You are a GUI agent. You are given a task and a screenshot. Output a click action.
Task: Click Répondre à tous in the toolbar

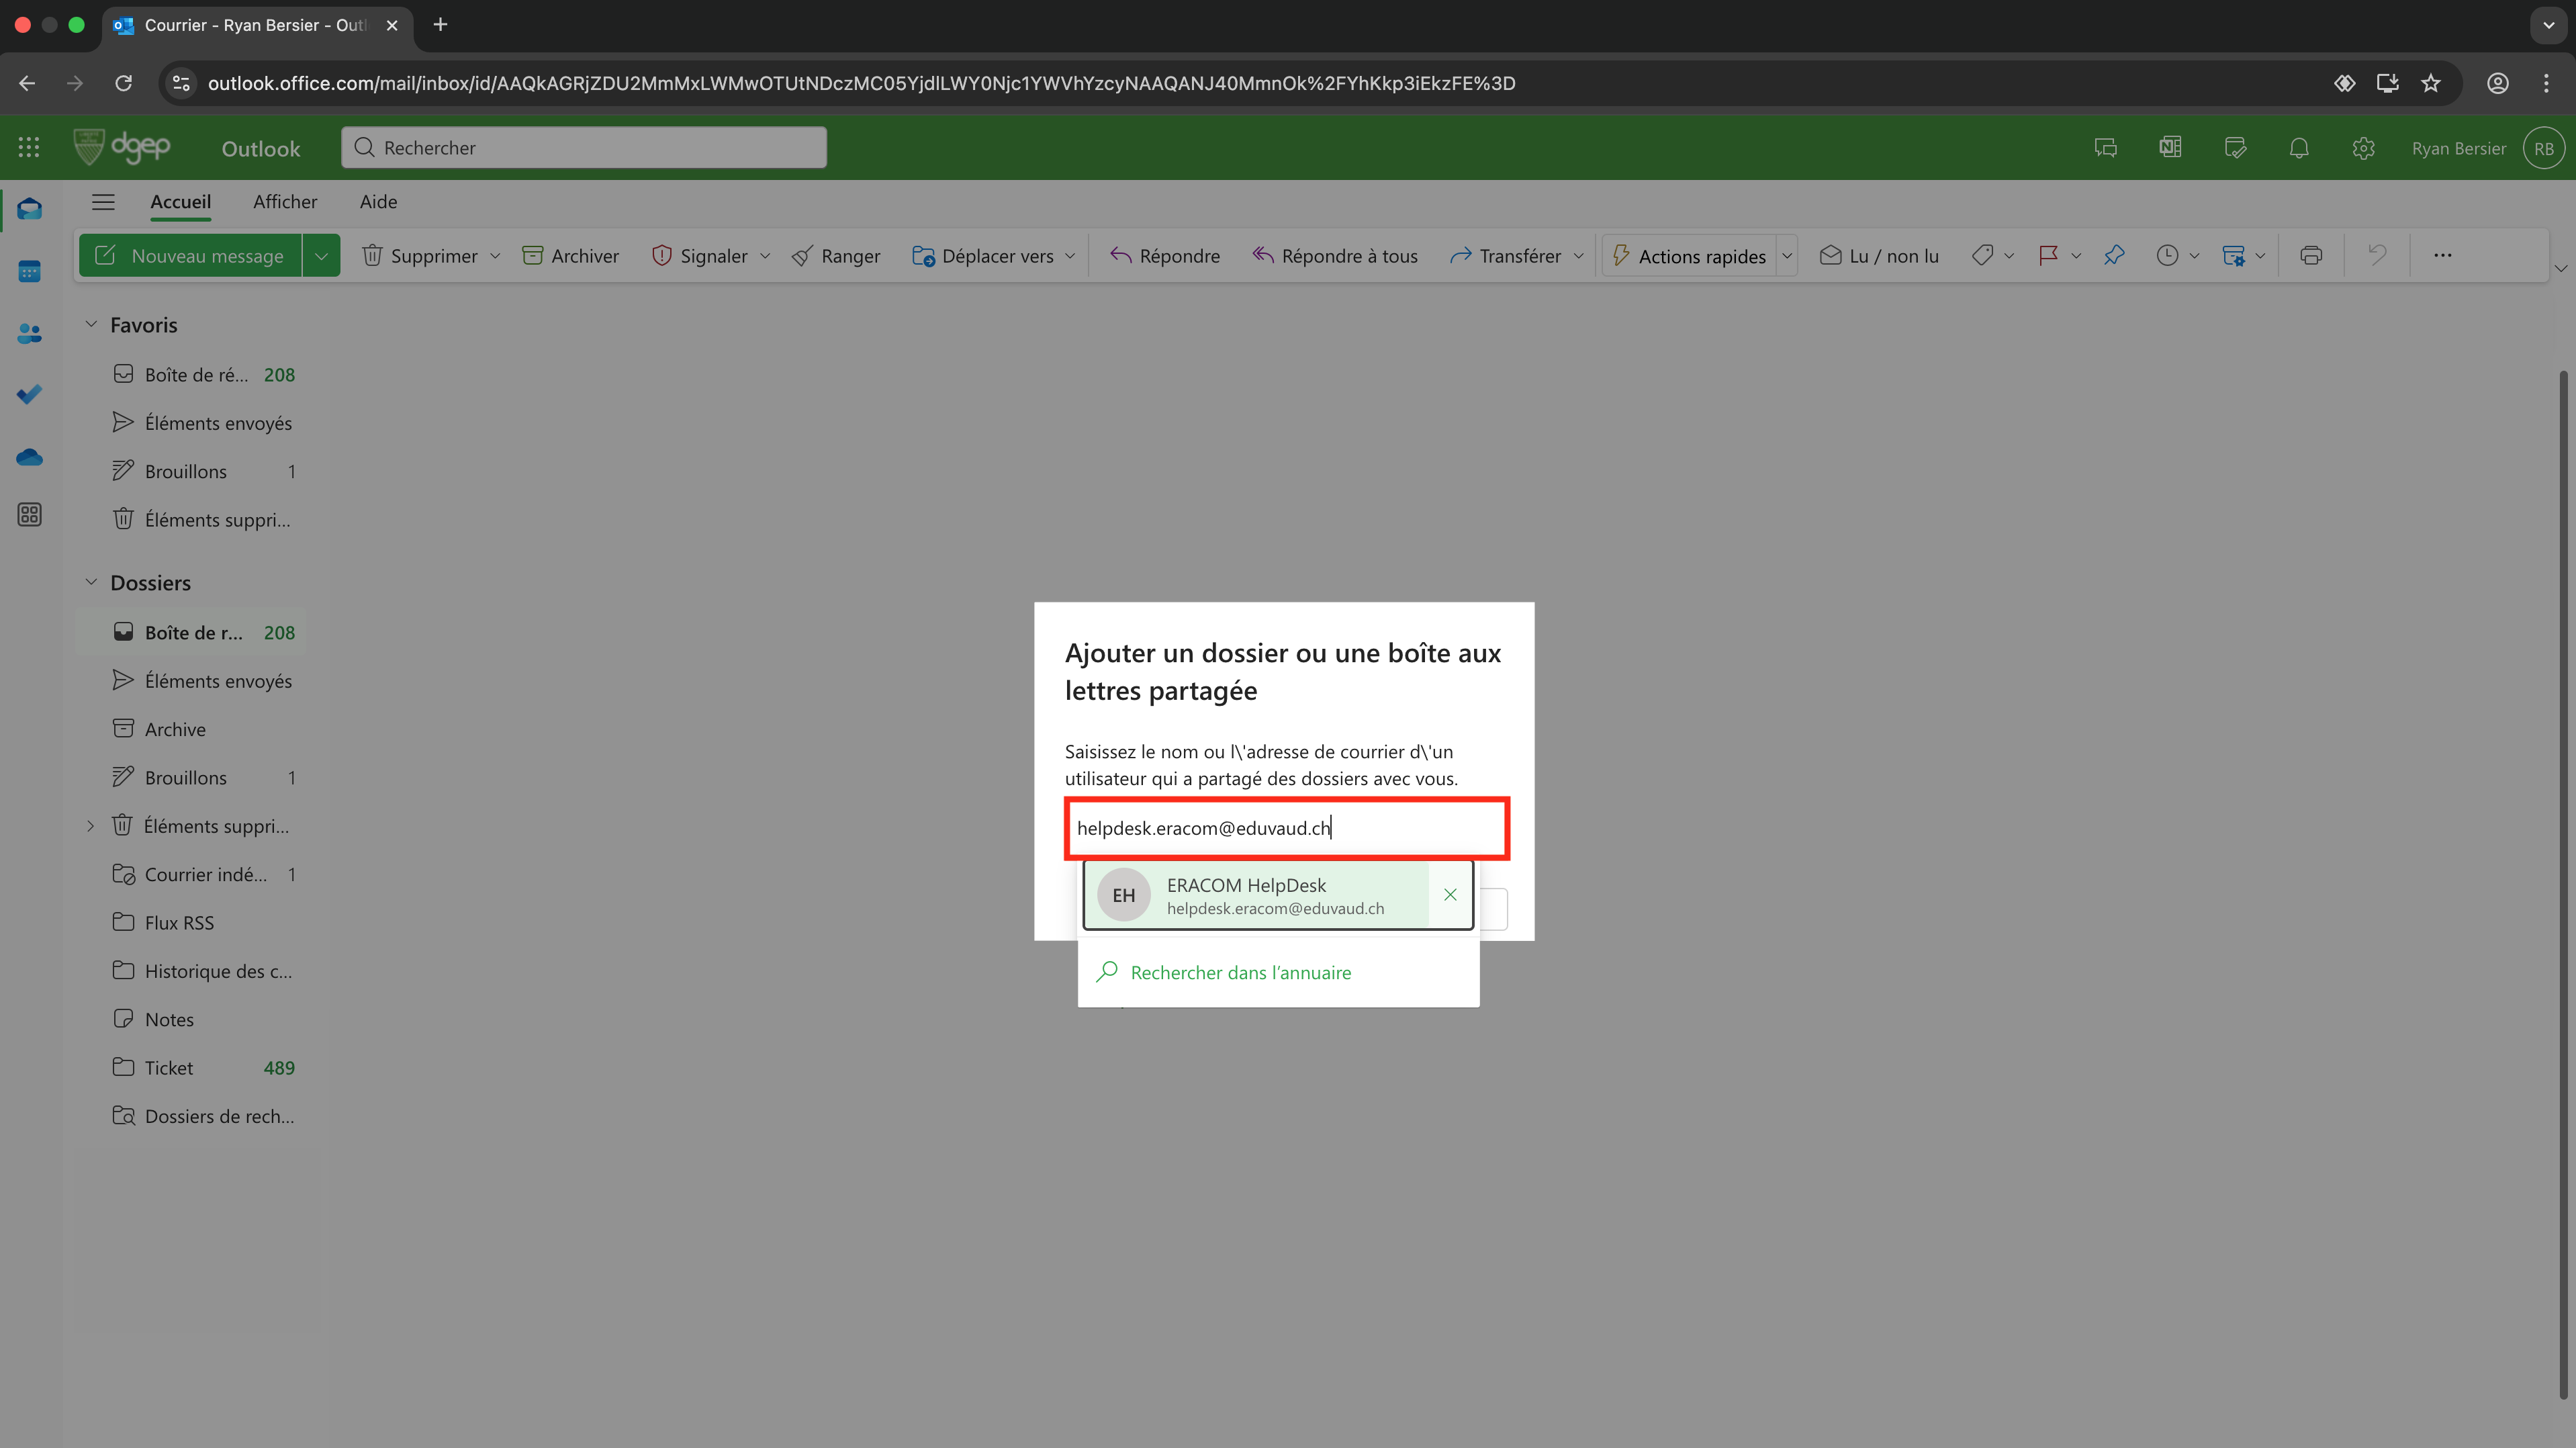1335,256
